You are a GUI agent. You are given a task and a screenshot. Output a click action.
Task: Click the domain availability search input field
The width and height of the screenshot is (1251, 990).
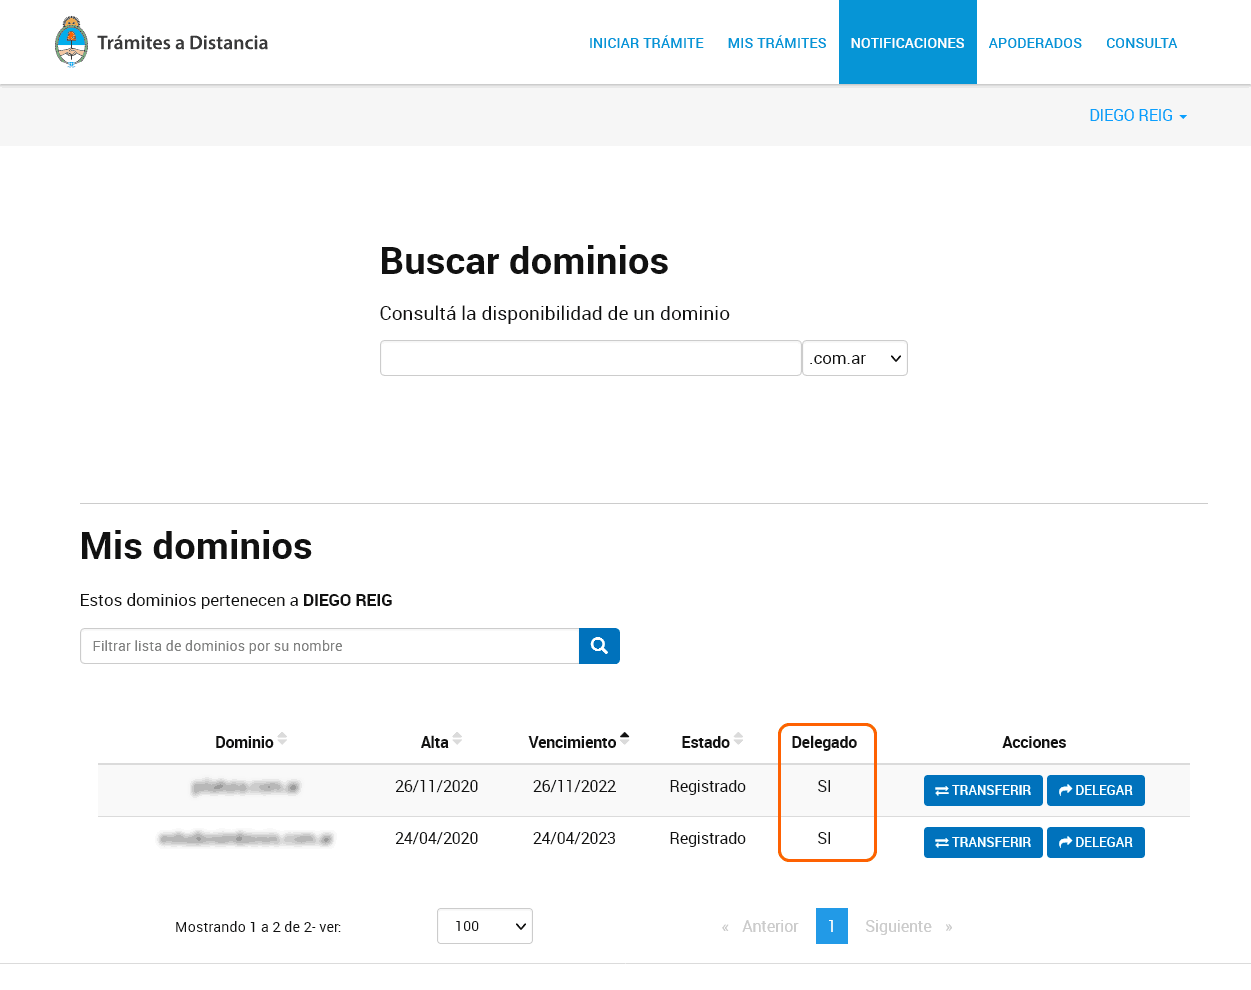click(590, 358)
